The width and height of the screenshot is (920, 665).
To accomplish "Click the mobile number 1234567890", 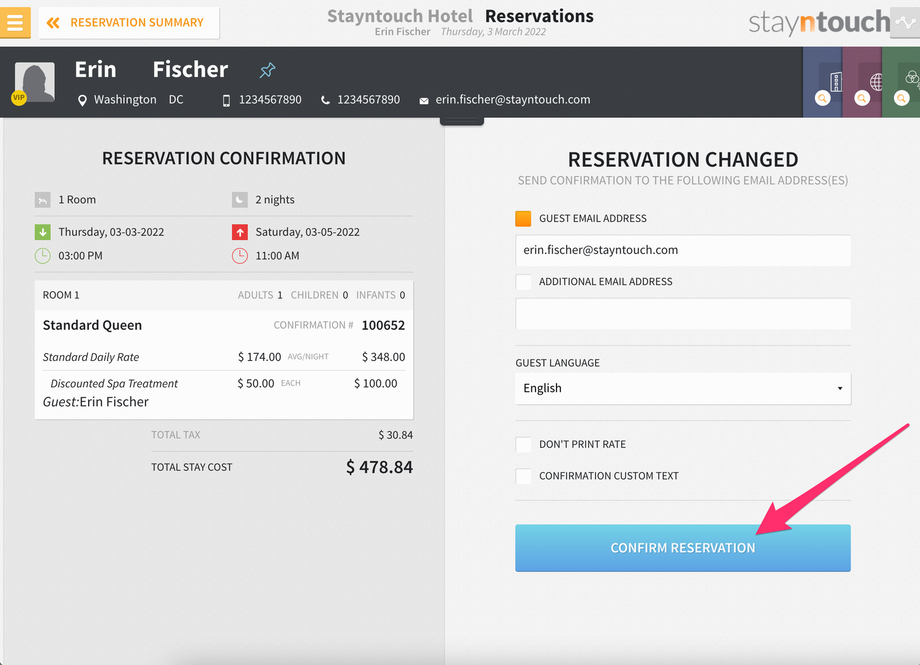I will [x=270, y=100].
